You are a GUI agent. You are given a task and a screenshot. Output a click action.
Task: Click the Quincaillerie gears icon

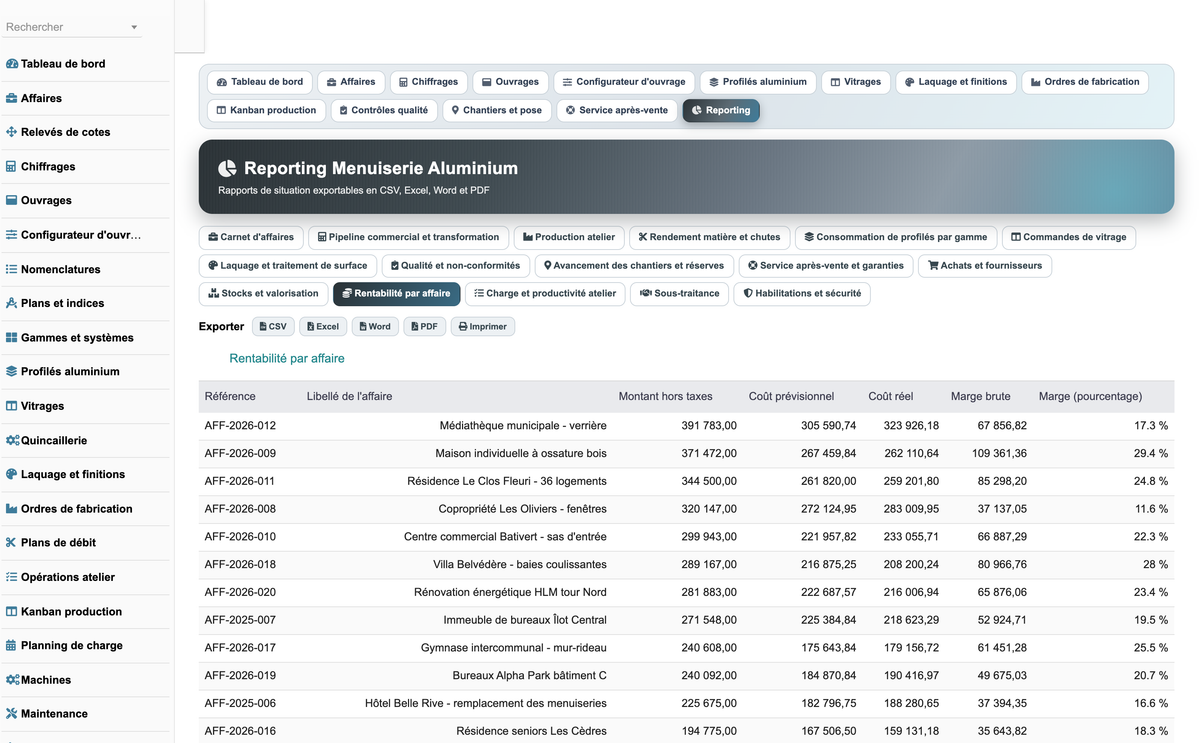12,440
